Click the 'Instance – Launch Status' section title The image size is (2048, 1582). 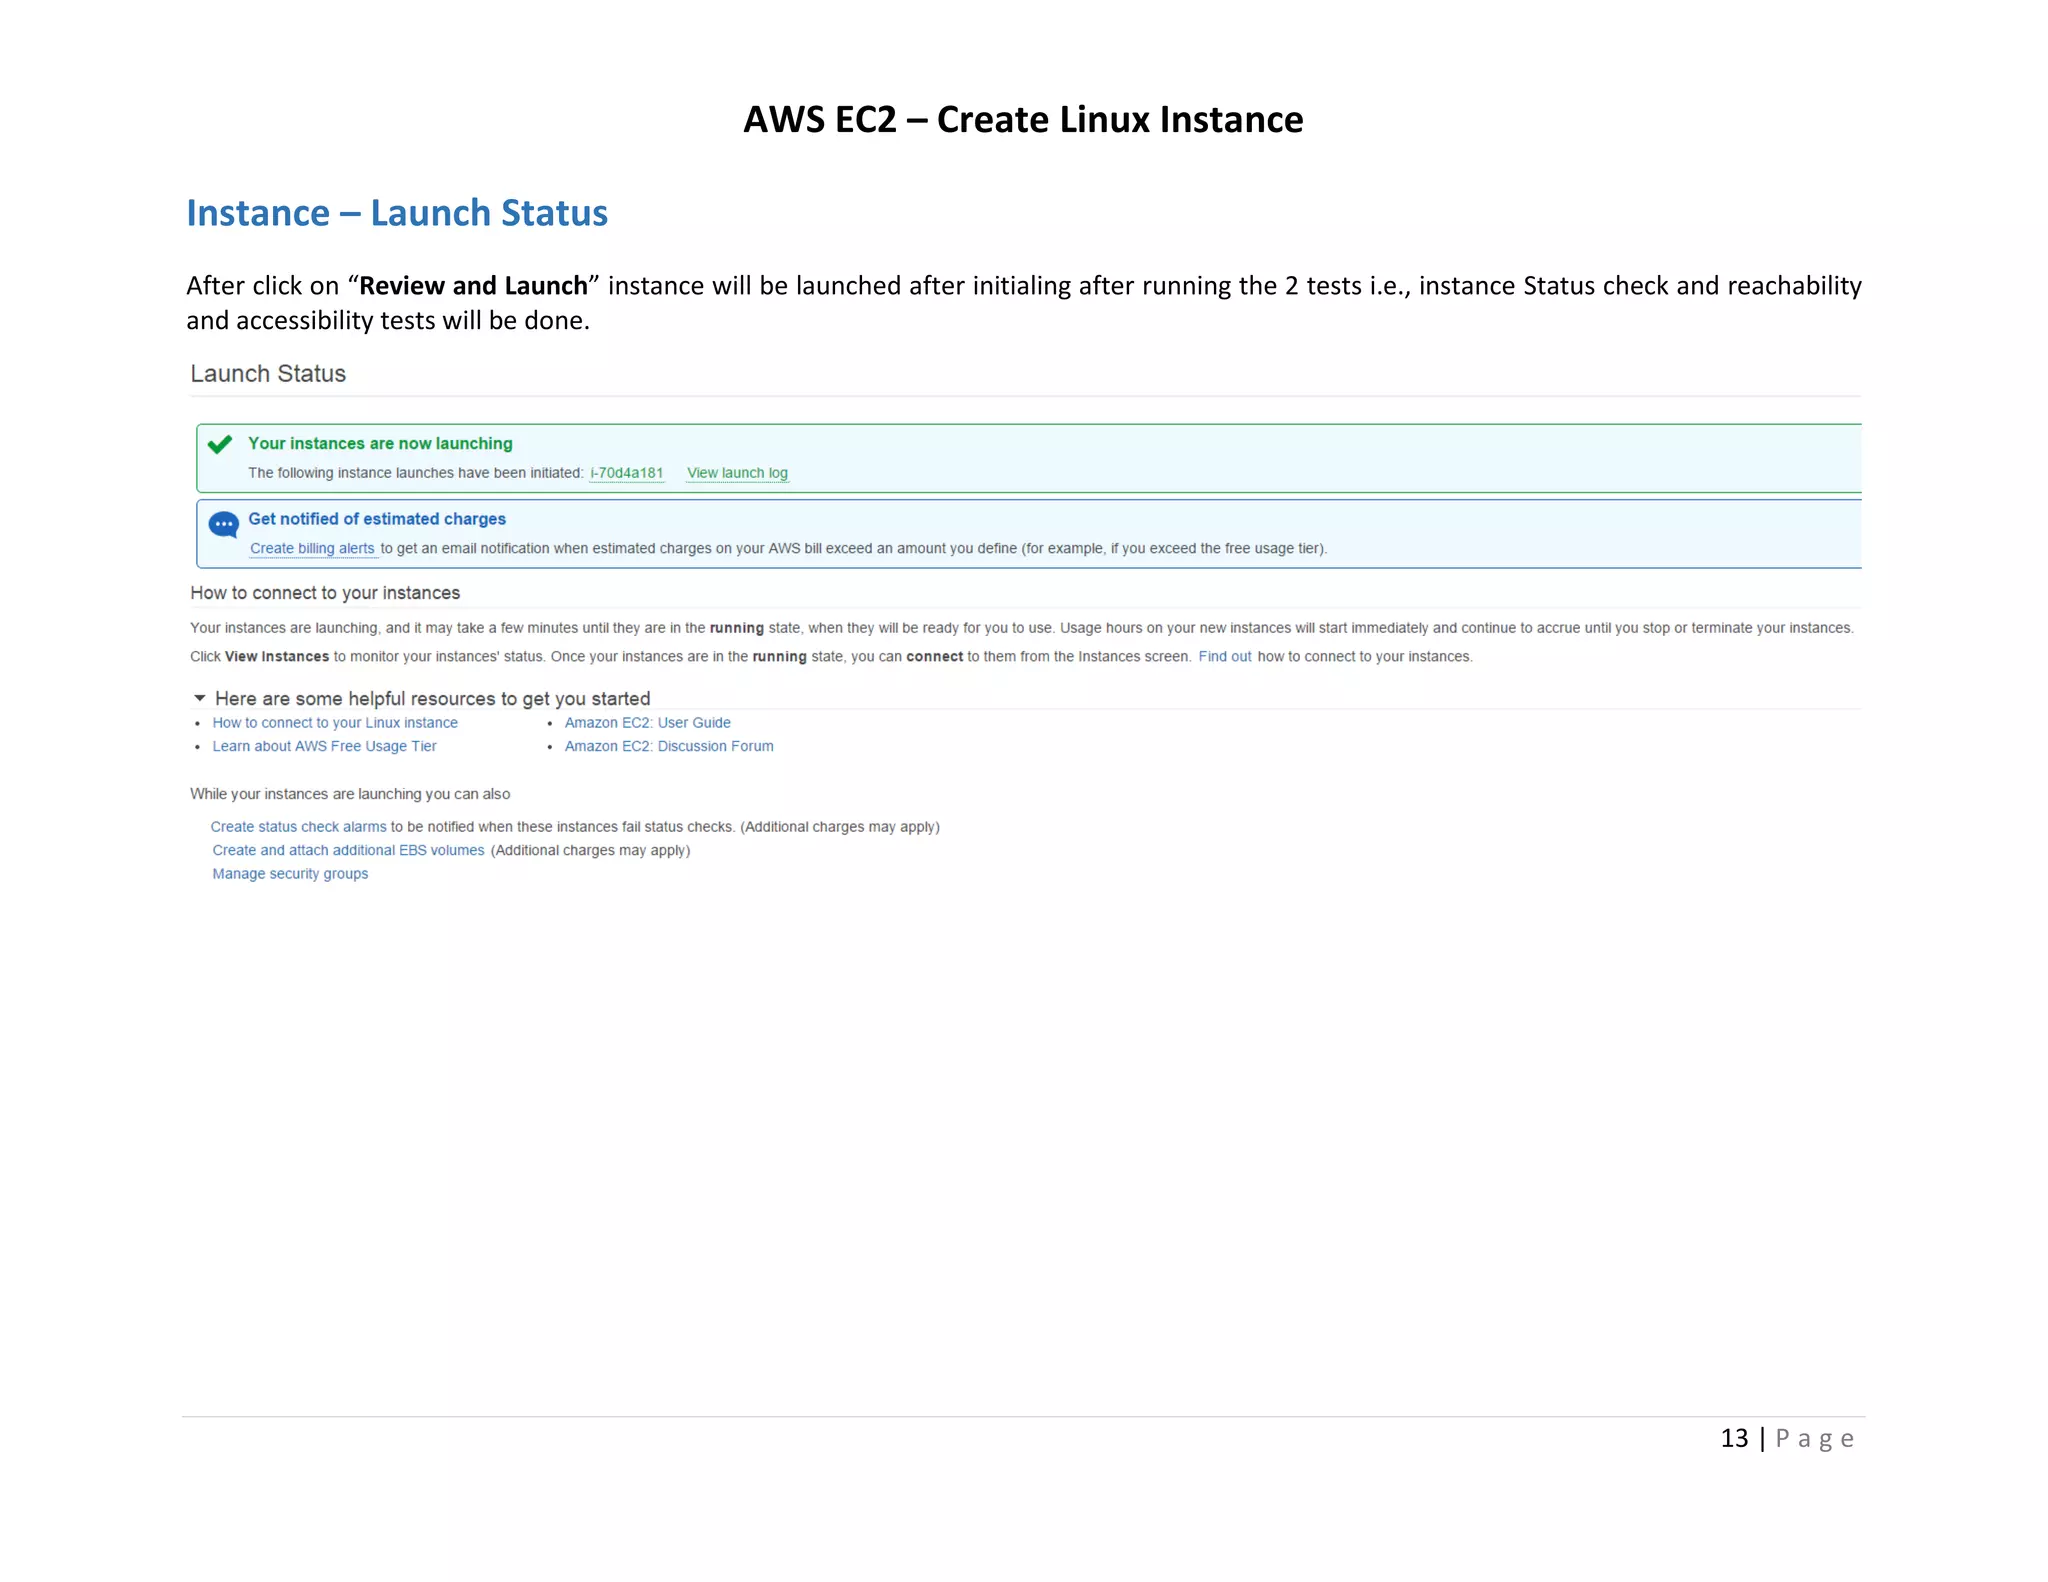click(397, 213)
